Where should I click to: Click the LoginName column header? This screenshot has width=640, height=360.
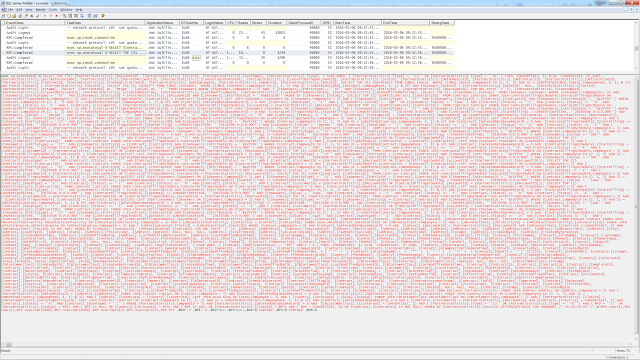point(214,23)
